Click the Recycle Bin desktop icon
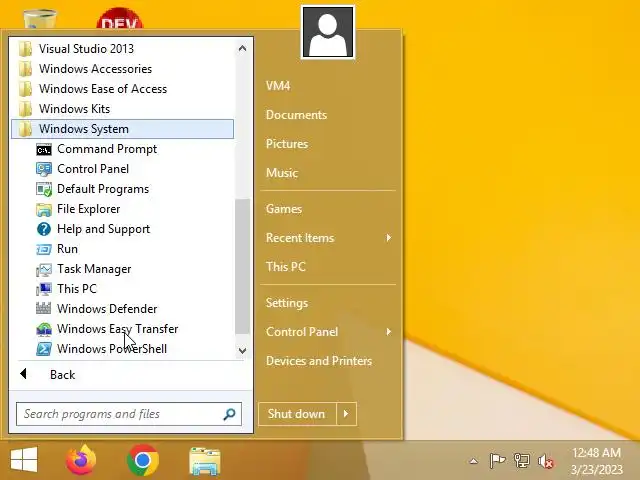The height and width of the screenshot is (480, 640). [40, 20]
